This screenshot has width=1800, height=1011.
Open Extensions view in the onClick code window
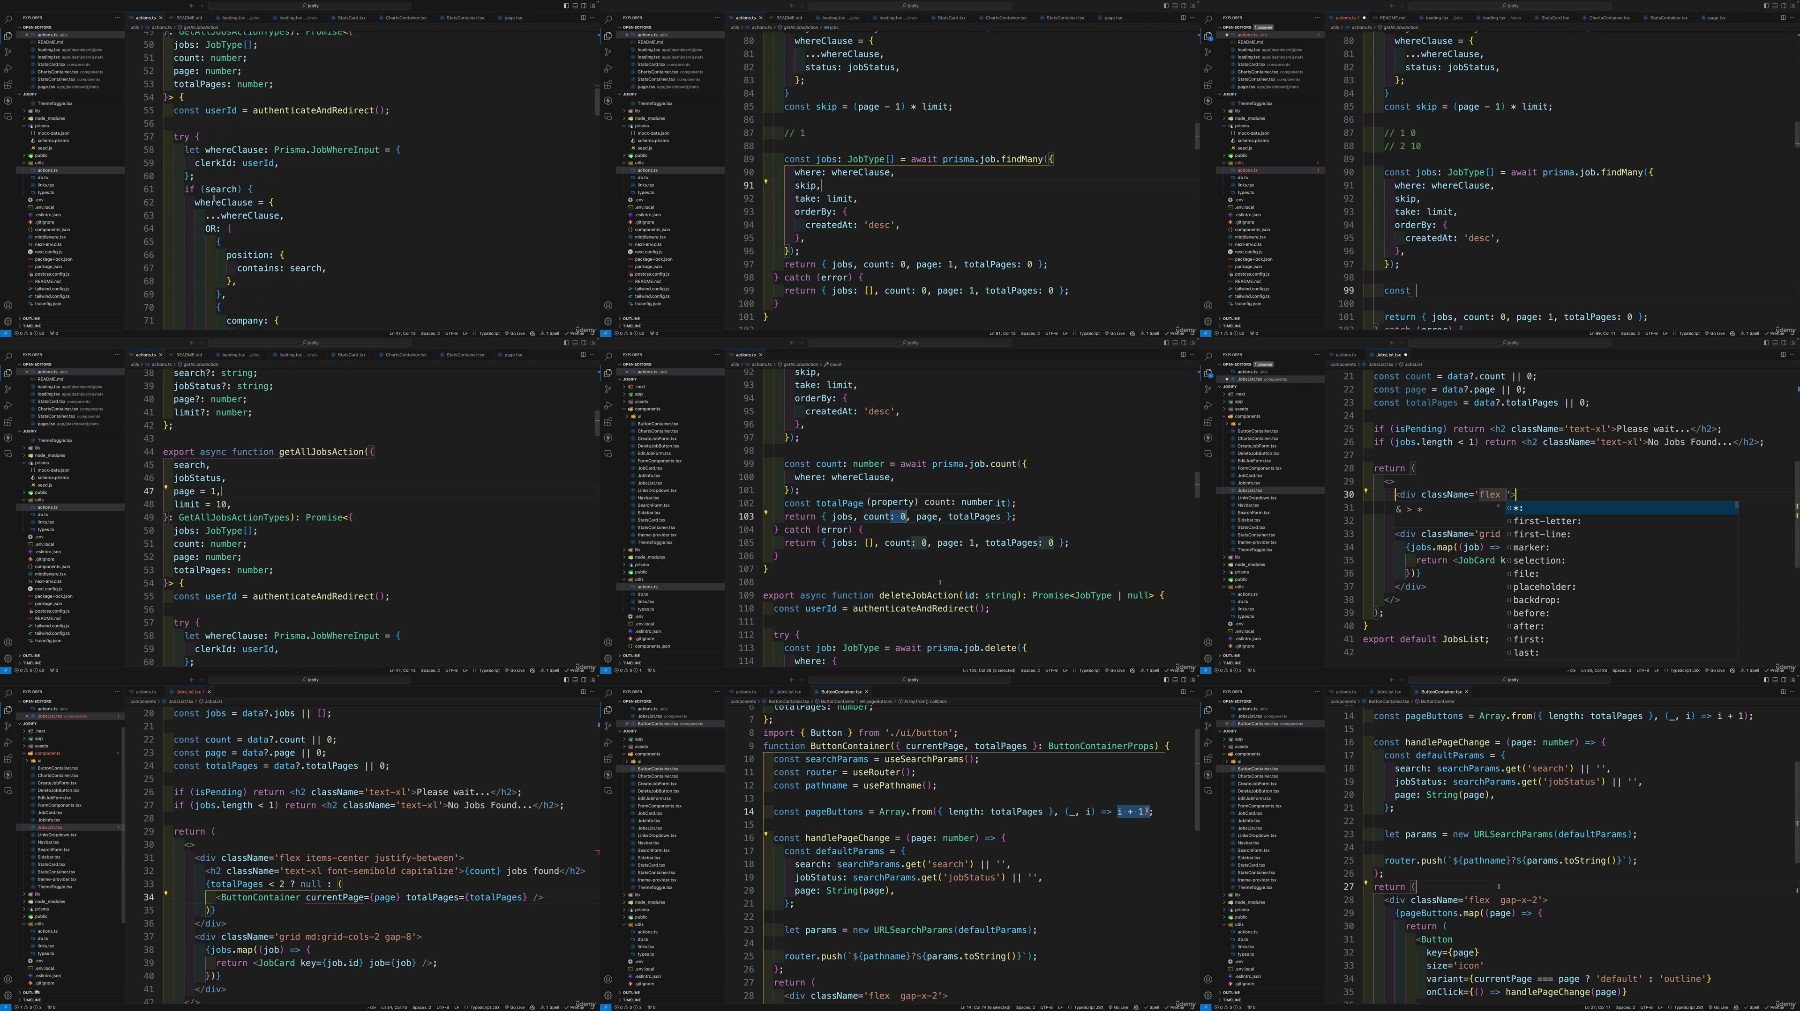(x=1208, y=759)
